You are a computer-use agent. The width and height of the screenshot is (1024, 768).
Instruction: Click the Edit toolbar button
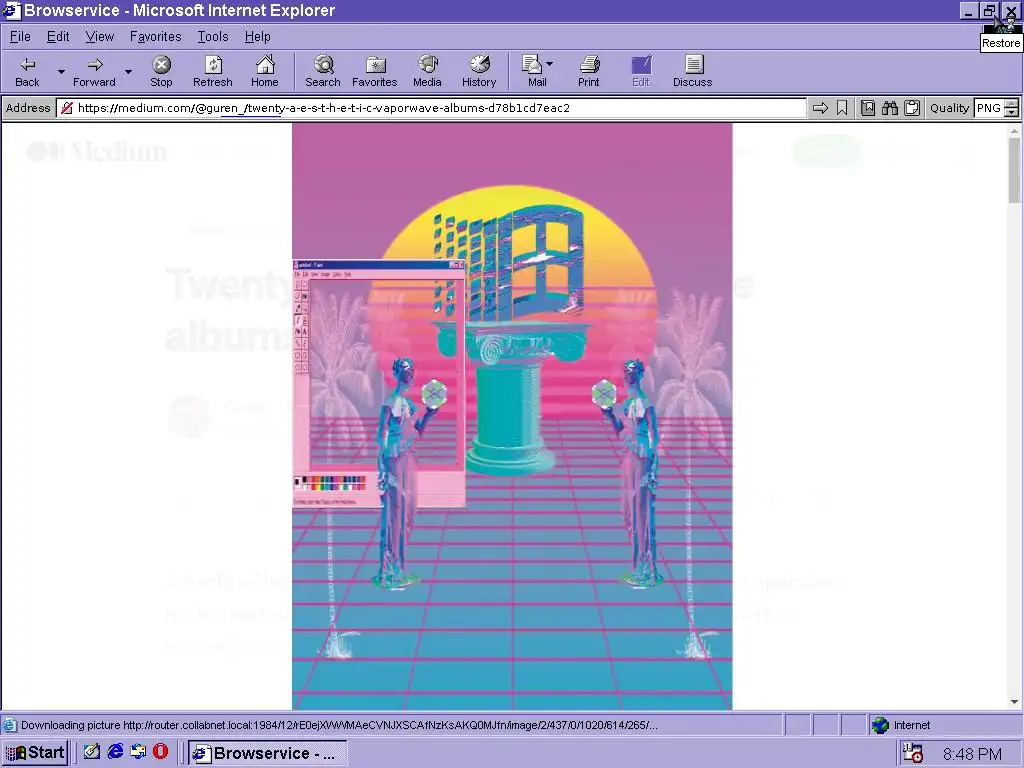pyautogui.click(x=641, y=71)
